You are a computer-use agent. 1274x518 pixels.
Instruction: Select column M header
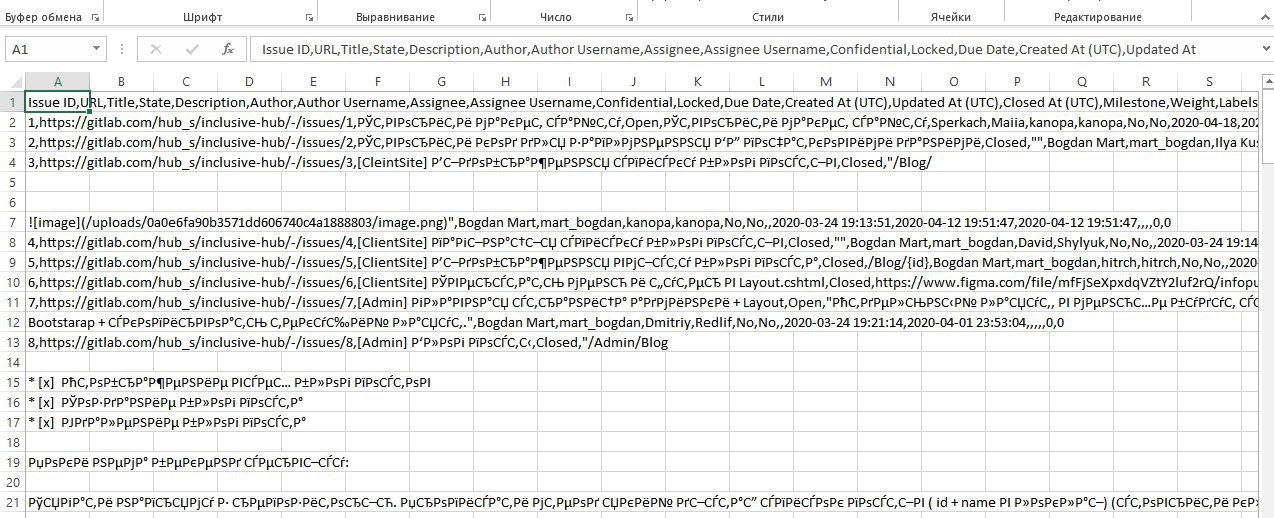[x=825, y=82]
